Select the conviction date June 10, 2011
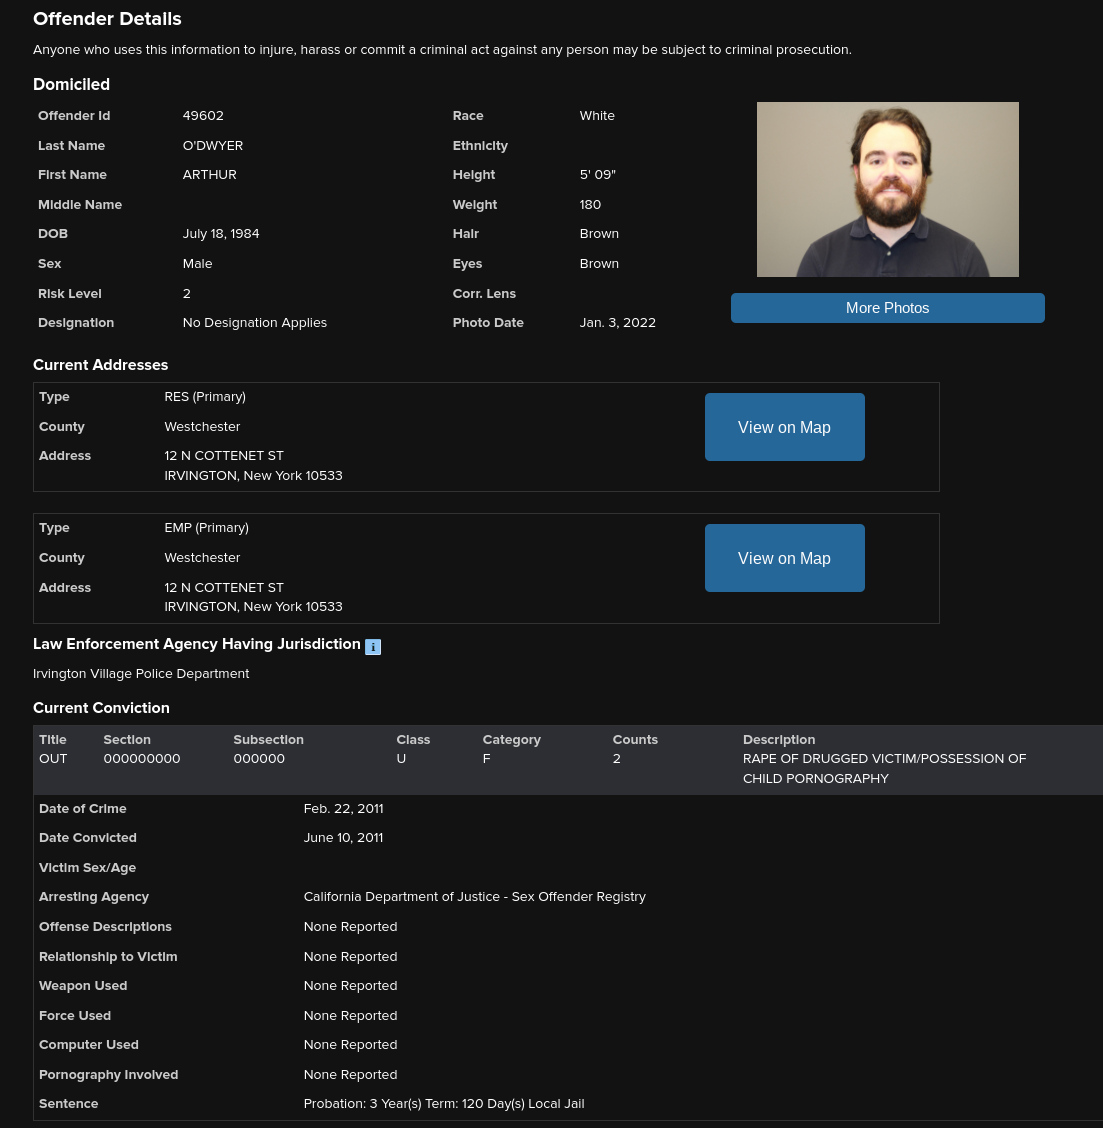Image resolution: width=1103 pixels, height=1128 pixels. (343, 837)
